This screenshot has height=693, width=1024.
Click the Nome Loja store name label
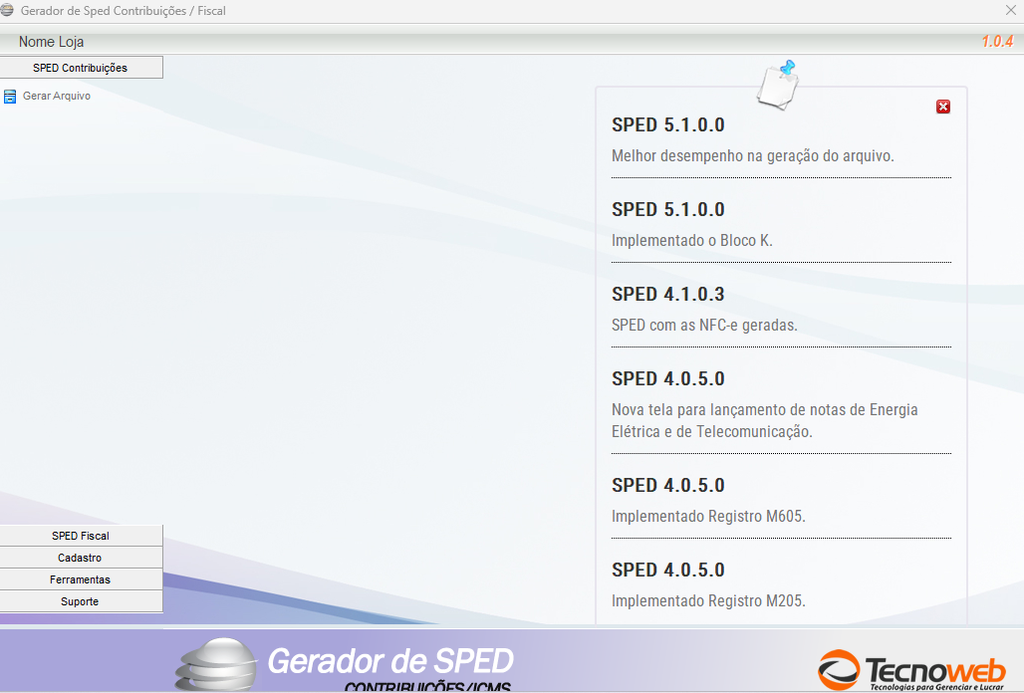(x=51, y=42)
